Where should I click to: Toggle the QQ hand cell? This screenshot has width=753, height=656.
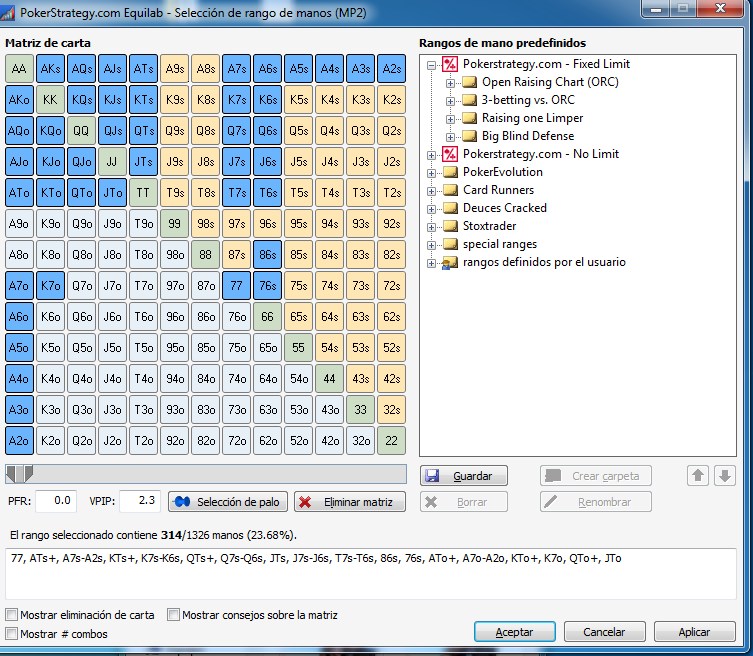81,131
